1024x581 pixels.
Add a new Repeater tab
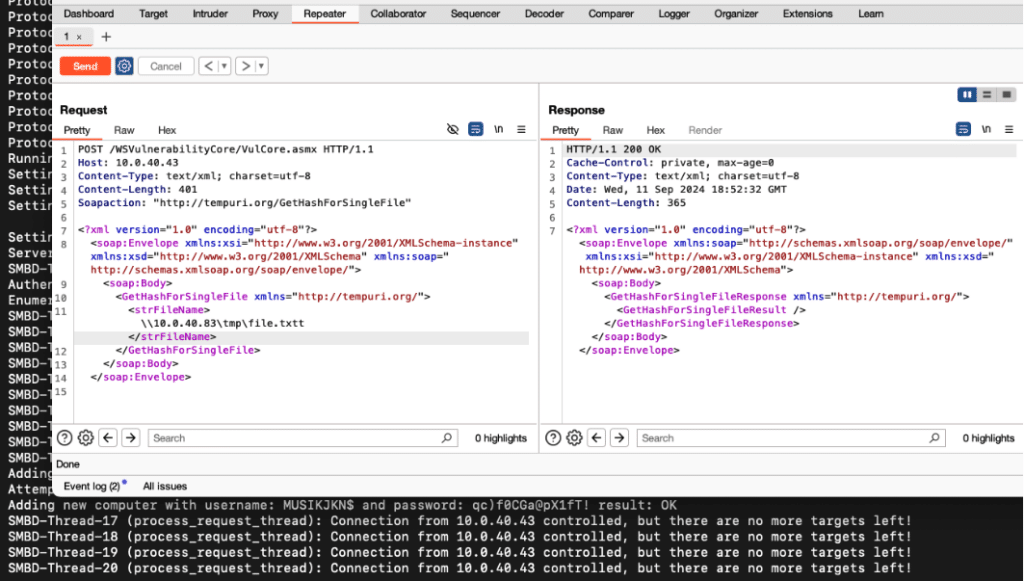(106, 37)
